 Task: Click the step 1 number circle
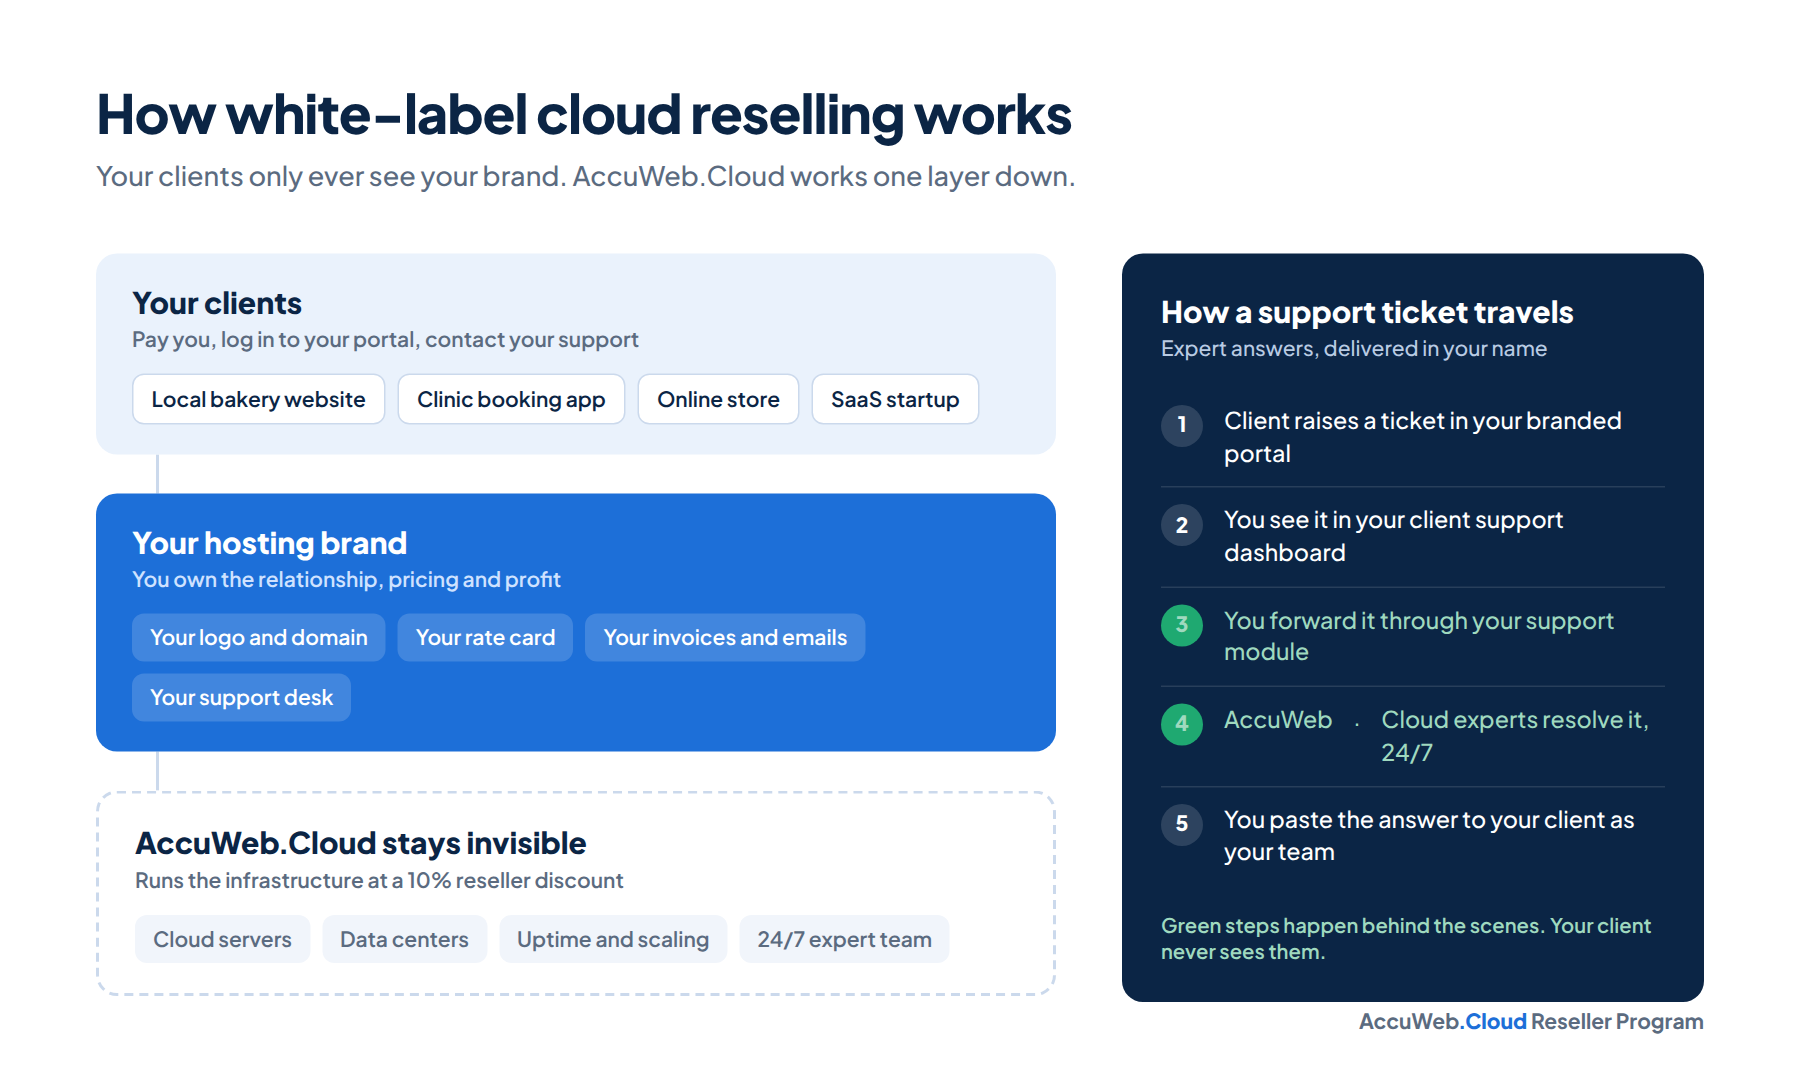[1181, 425]
